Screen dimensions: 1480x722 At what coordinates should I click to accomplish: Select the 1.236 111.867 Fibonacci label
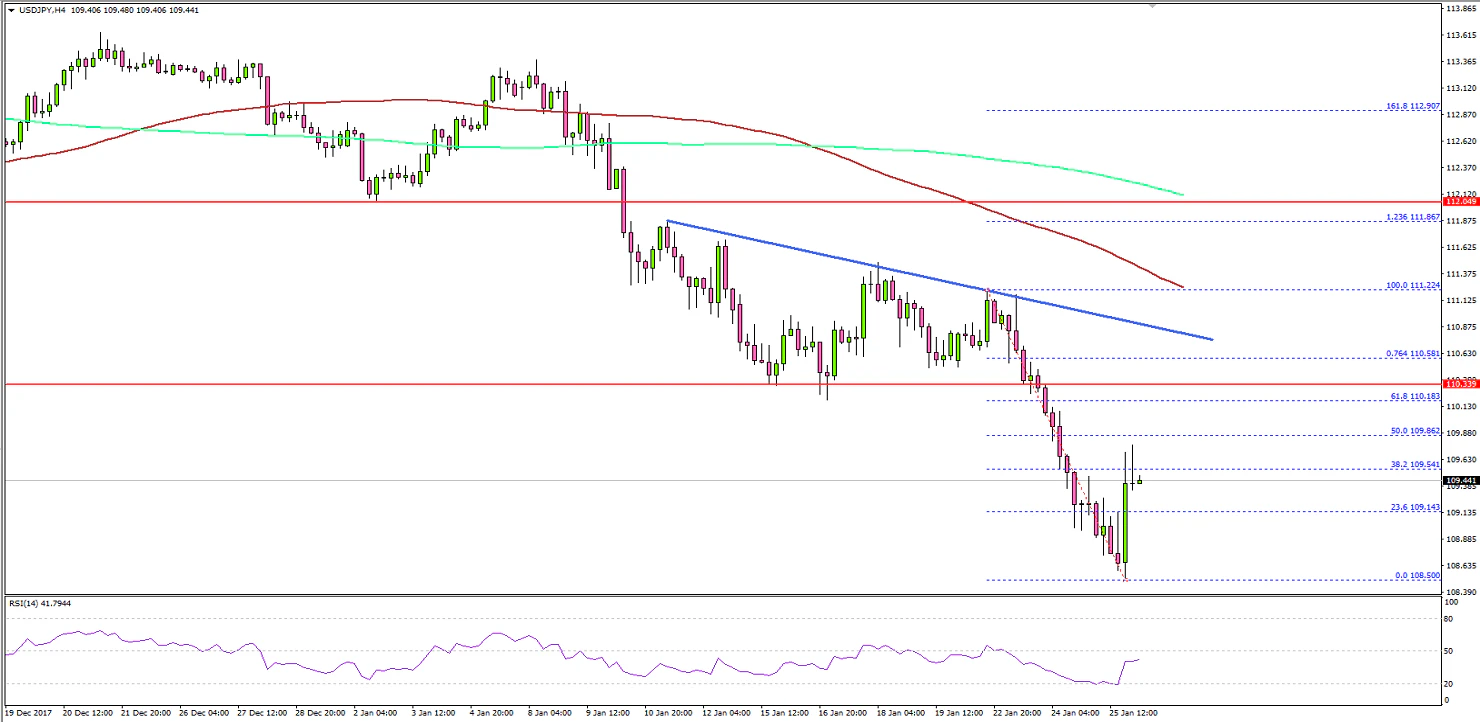(1412, 216)
